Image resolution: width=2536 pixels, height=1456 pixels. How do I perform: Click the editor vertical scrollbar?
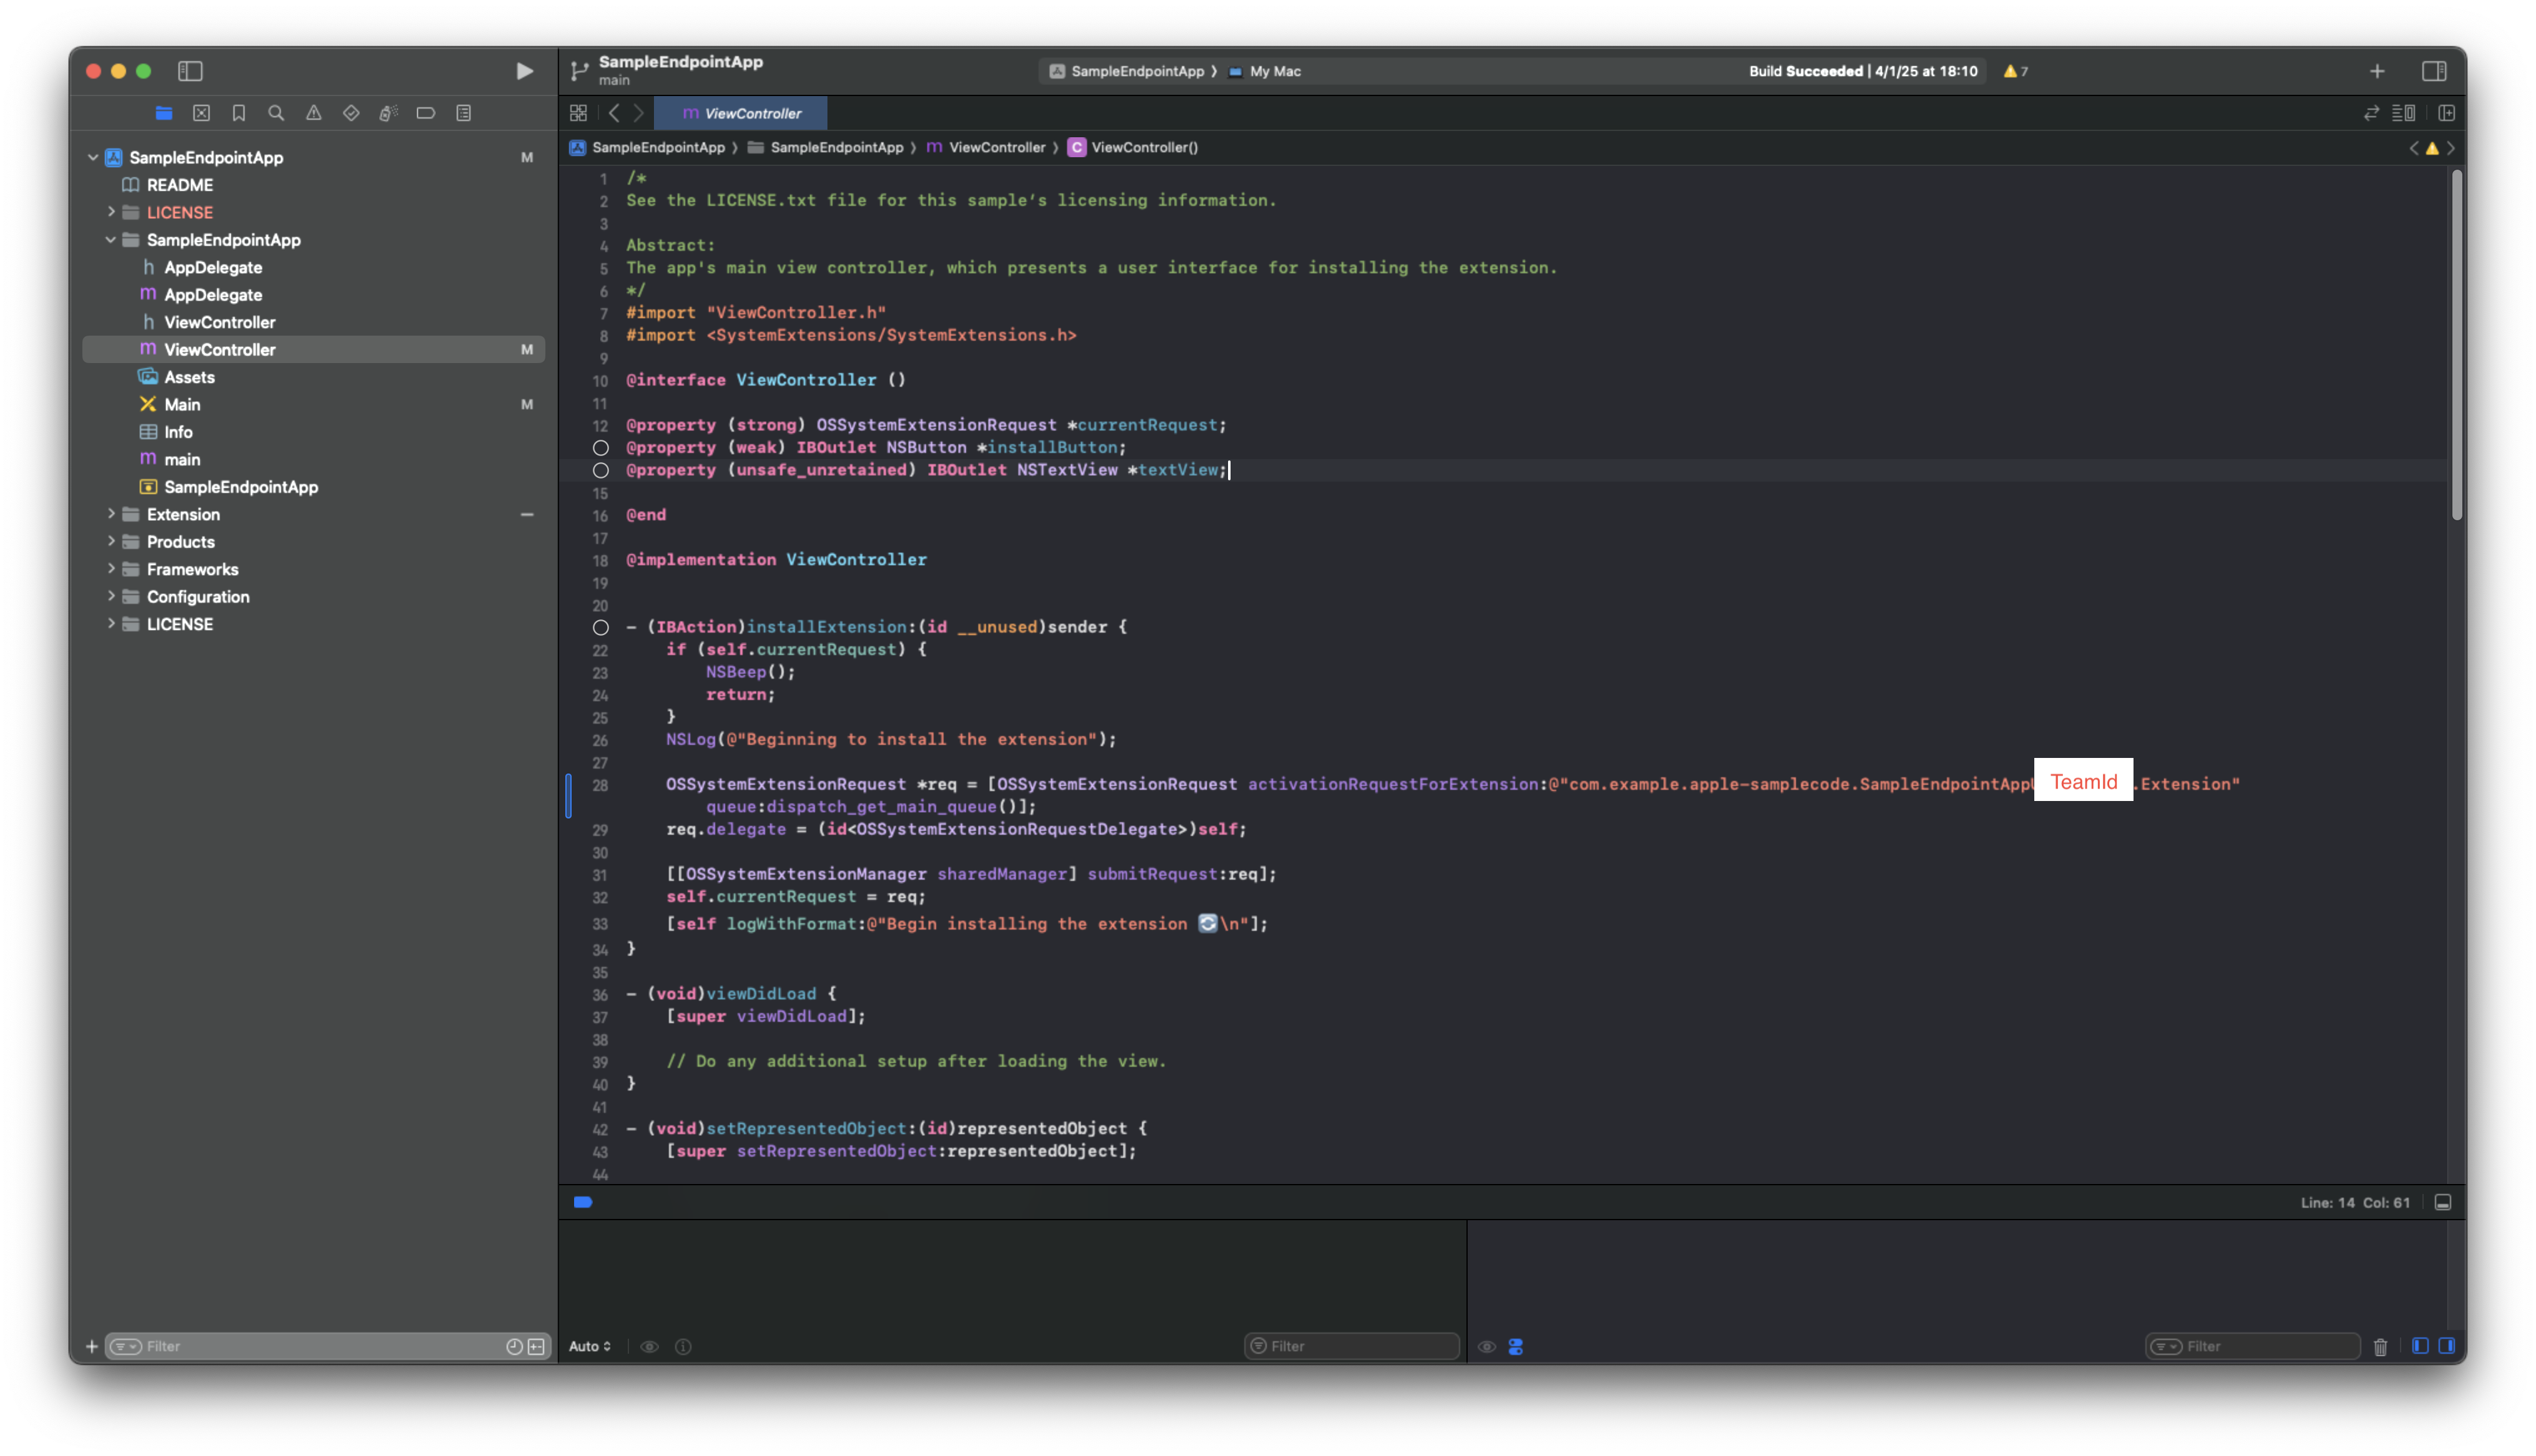pos(2456,345)
